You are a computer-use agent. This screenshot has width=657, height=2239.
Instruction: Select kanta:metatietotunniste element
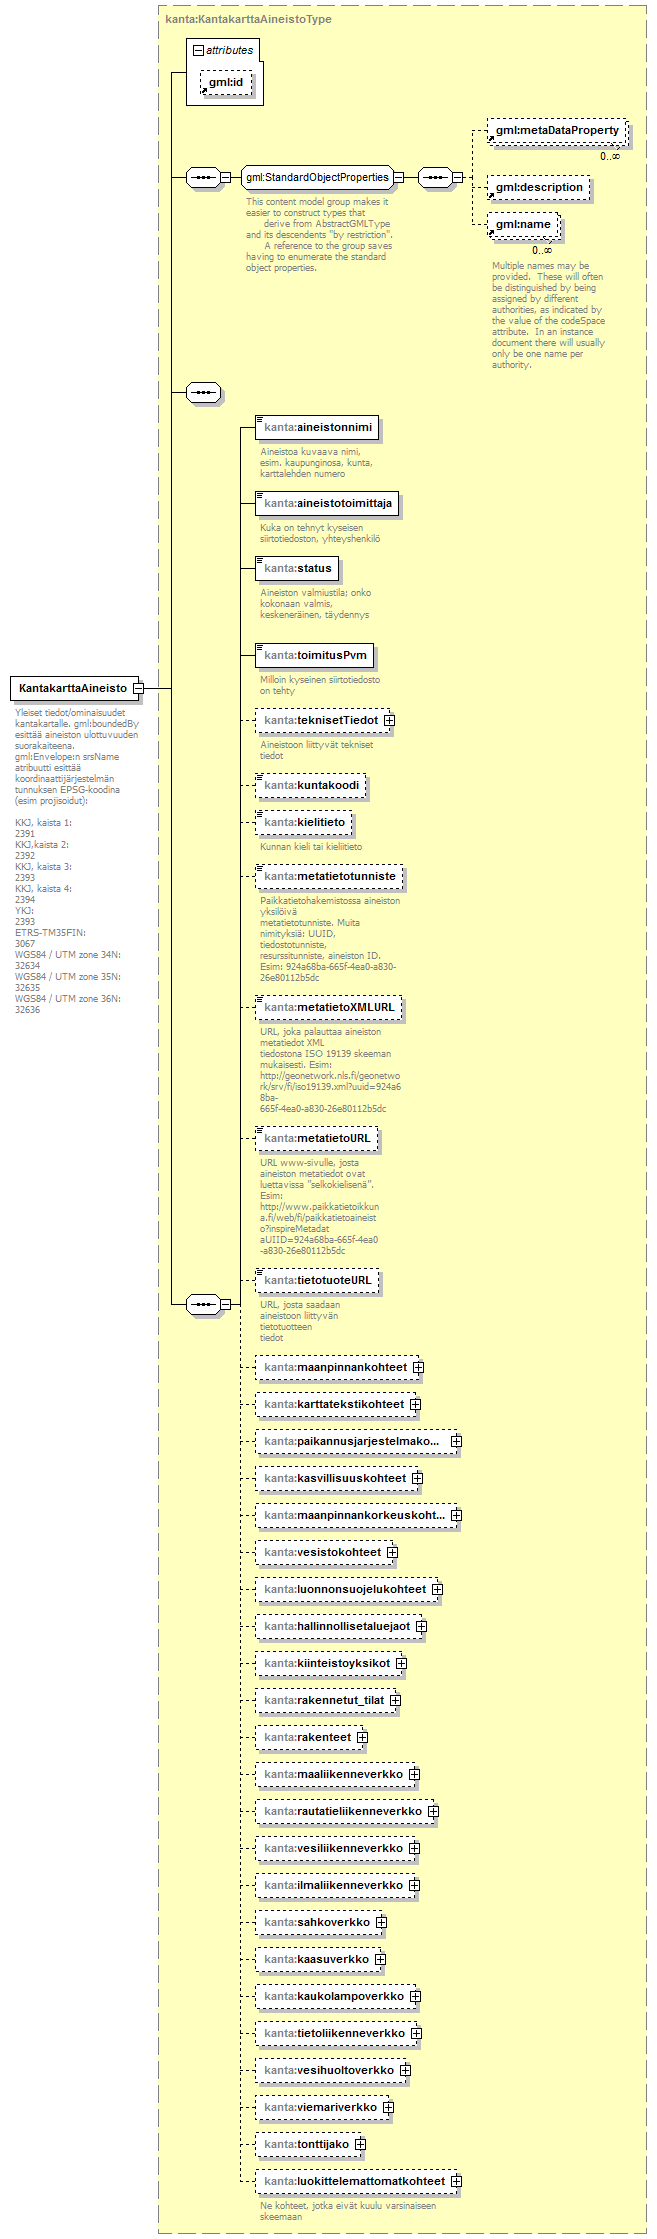(x=330, y=876)
